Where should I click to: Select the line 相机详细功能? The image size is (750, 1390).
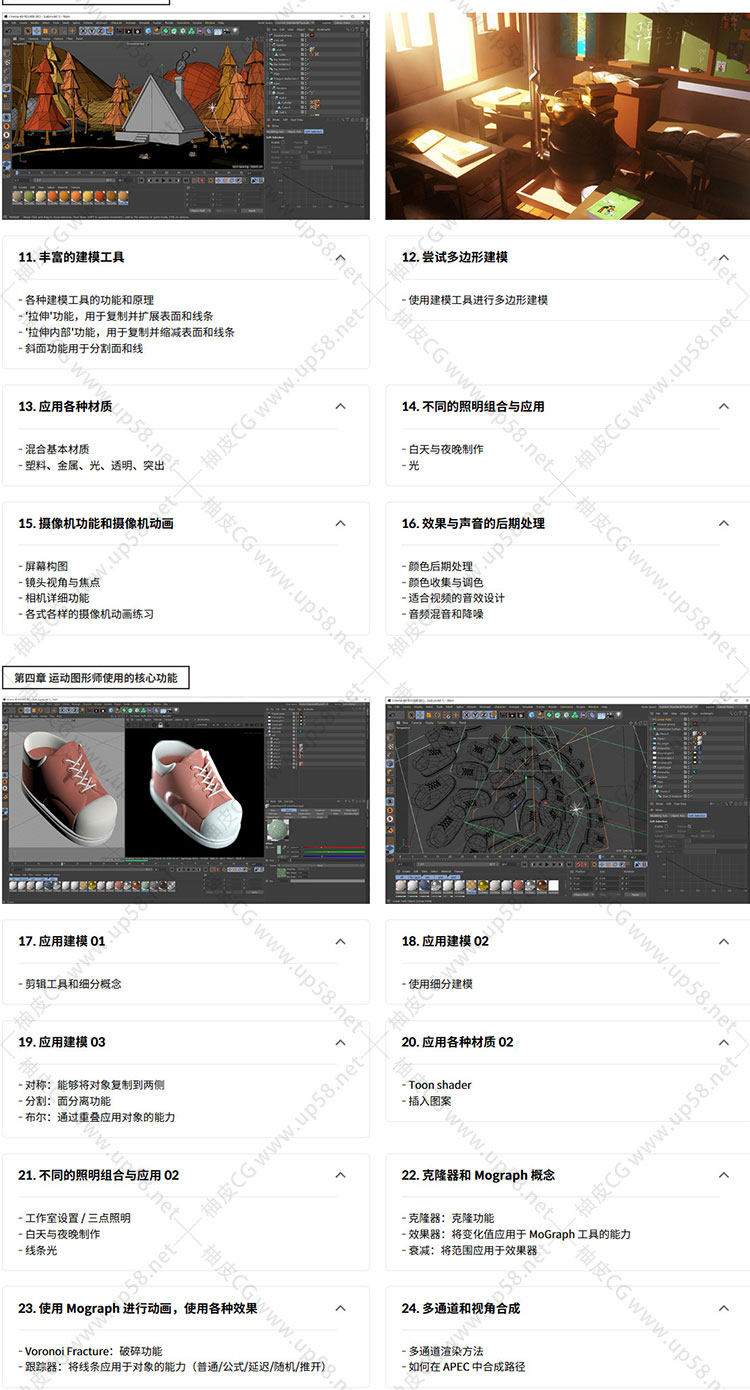coord(54,598)
